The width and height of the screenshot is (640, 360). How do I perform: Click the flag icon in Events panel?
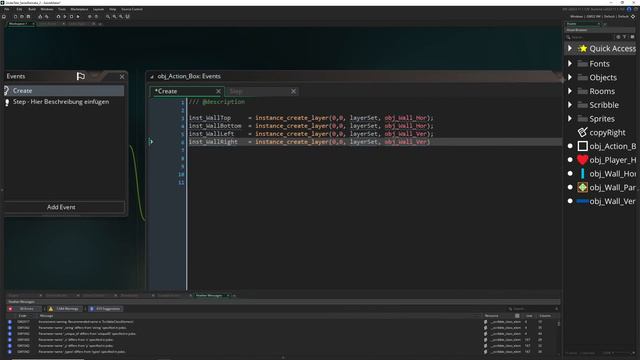tap(81, 76)
